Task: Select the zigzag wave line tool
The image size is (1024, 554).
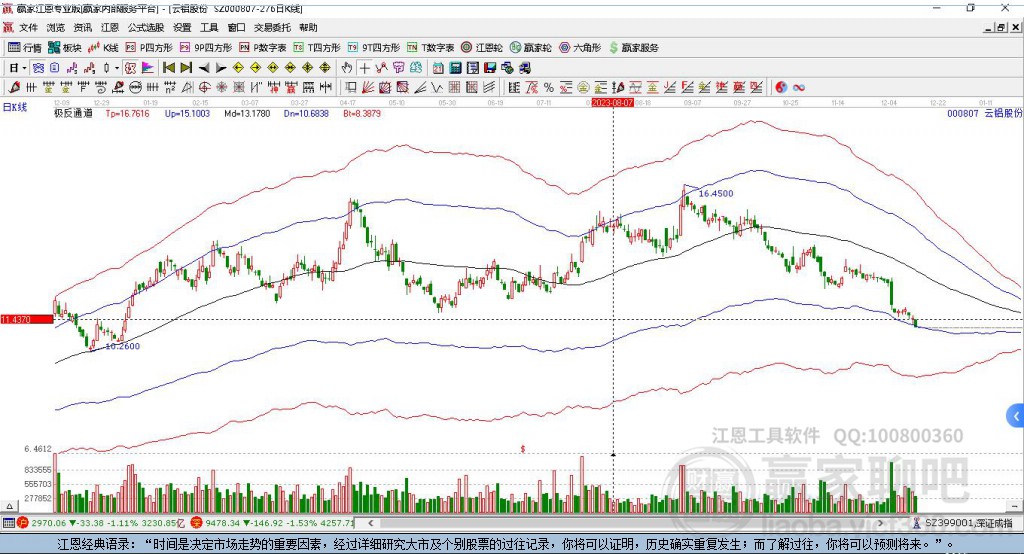Action: 437,88
